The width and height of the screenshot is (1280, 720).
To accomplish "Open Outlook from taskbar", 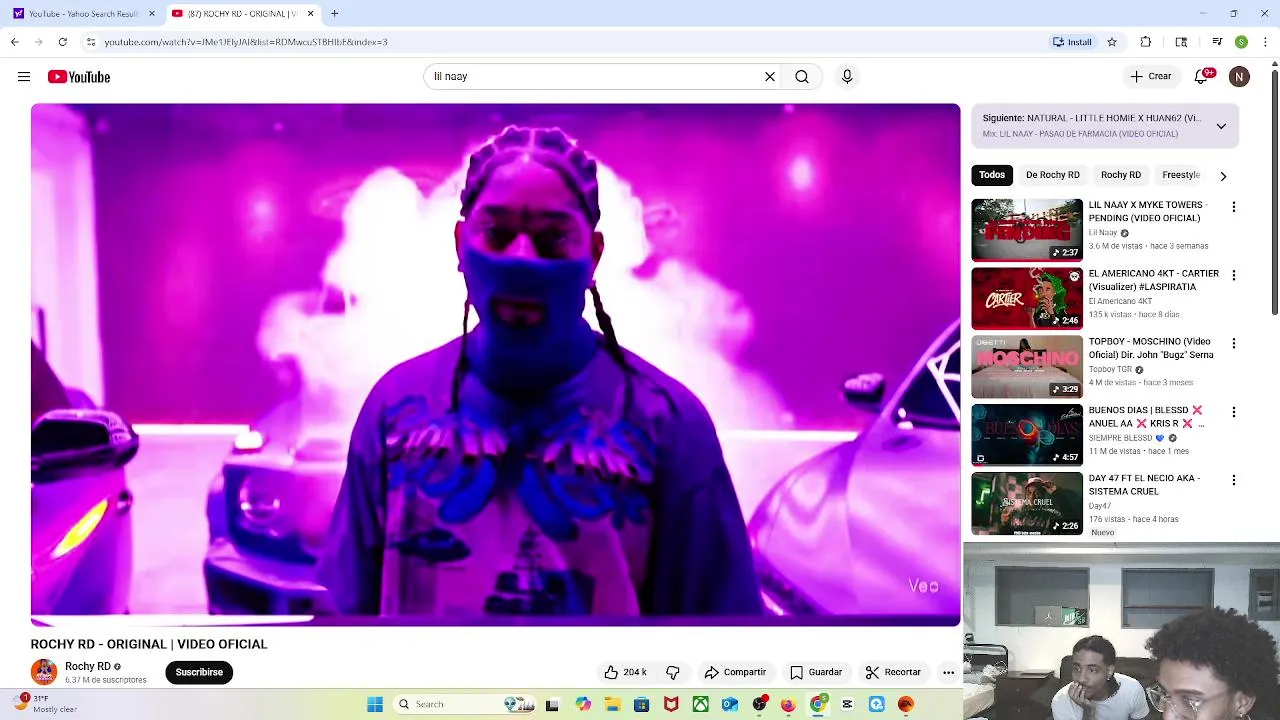I will tap(730, 704).
